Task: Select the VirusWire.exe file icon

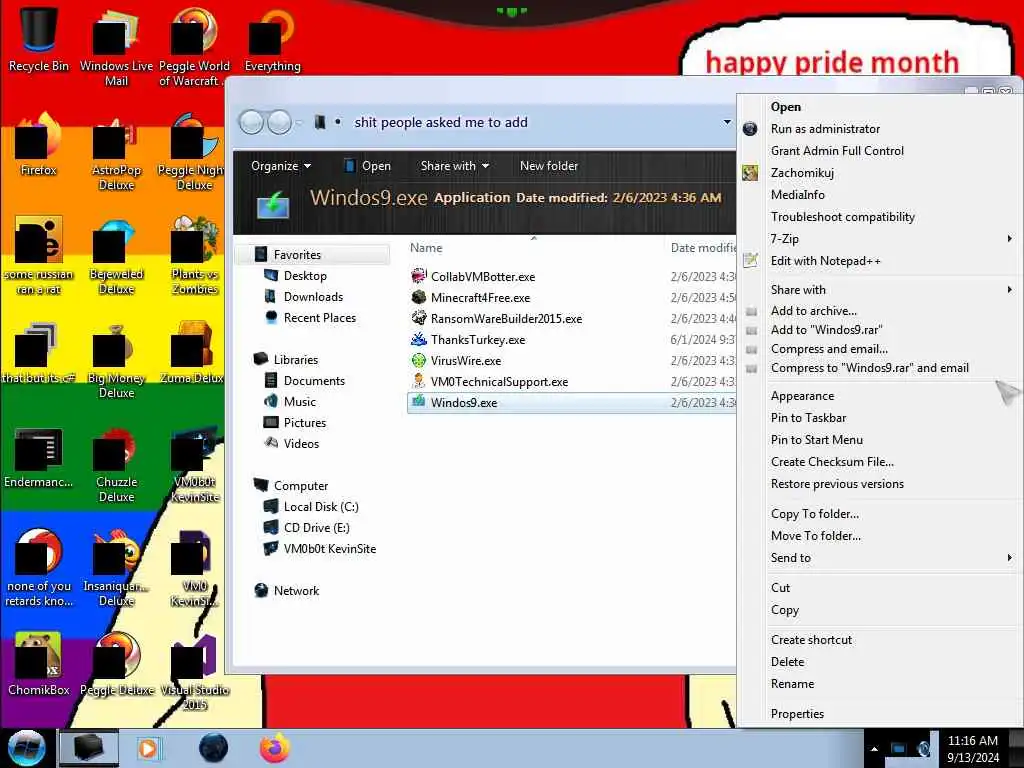Action: (x=419, y=360)
